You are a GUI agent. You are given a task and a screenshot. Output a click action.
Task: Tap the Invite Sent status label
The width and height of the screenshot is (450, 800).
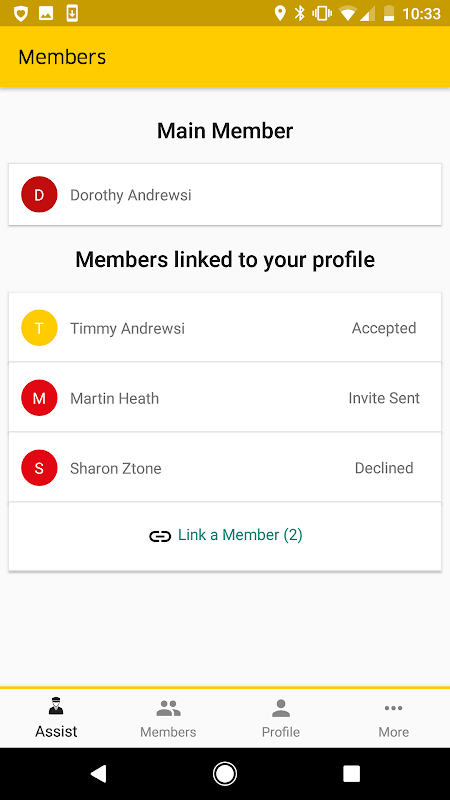(384, 398)
